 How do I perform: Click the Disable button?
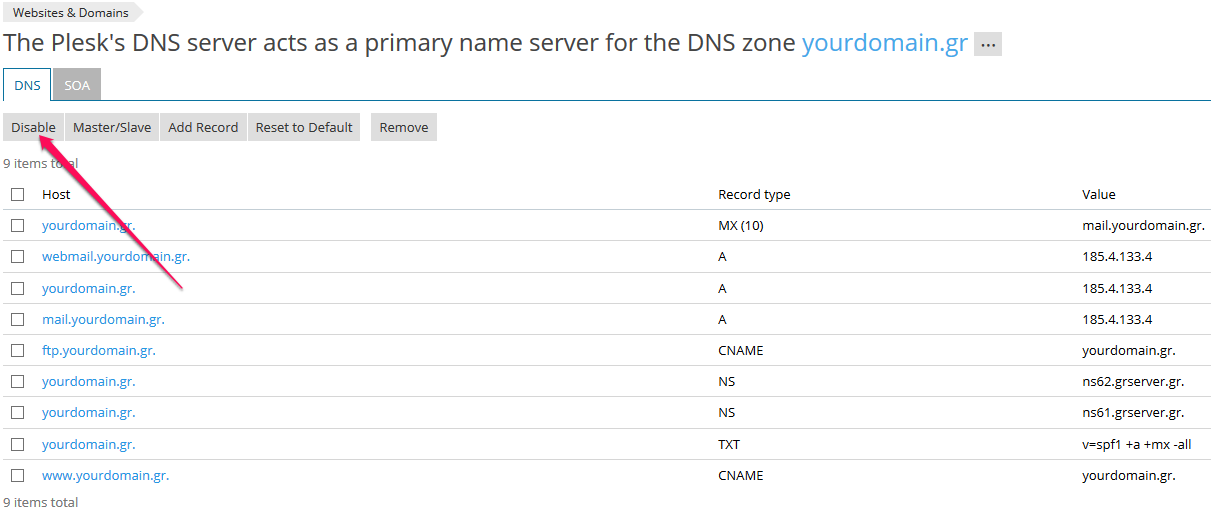point(33,127)
